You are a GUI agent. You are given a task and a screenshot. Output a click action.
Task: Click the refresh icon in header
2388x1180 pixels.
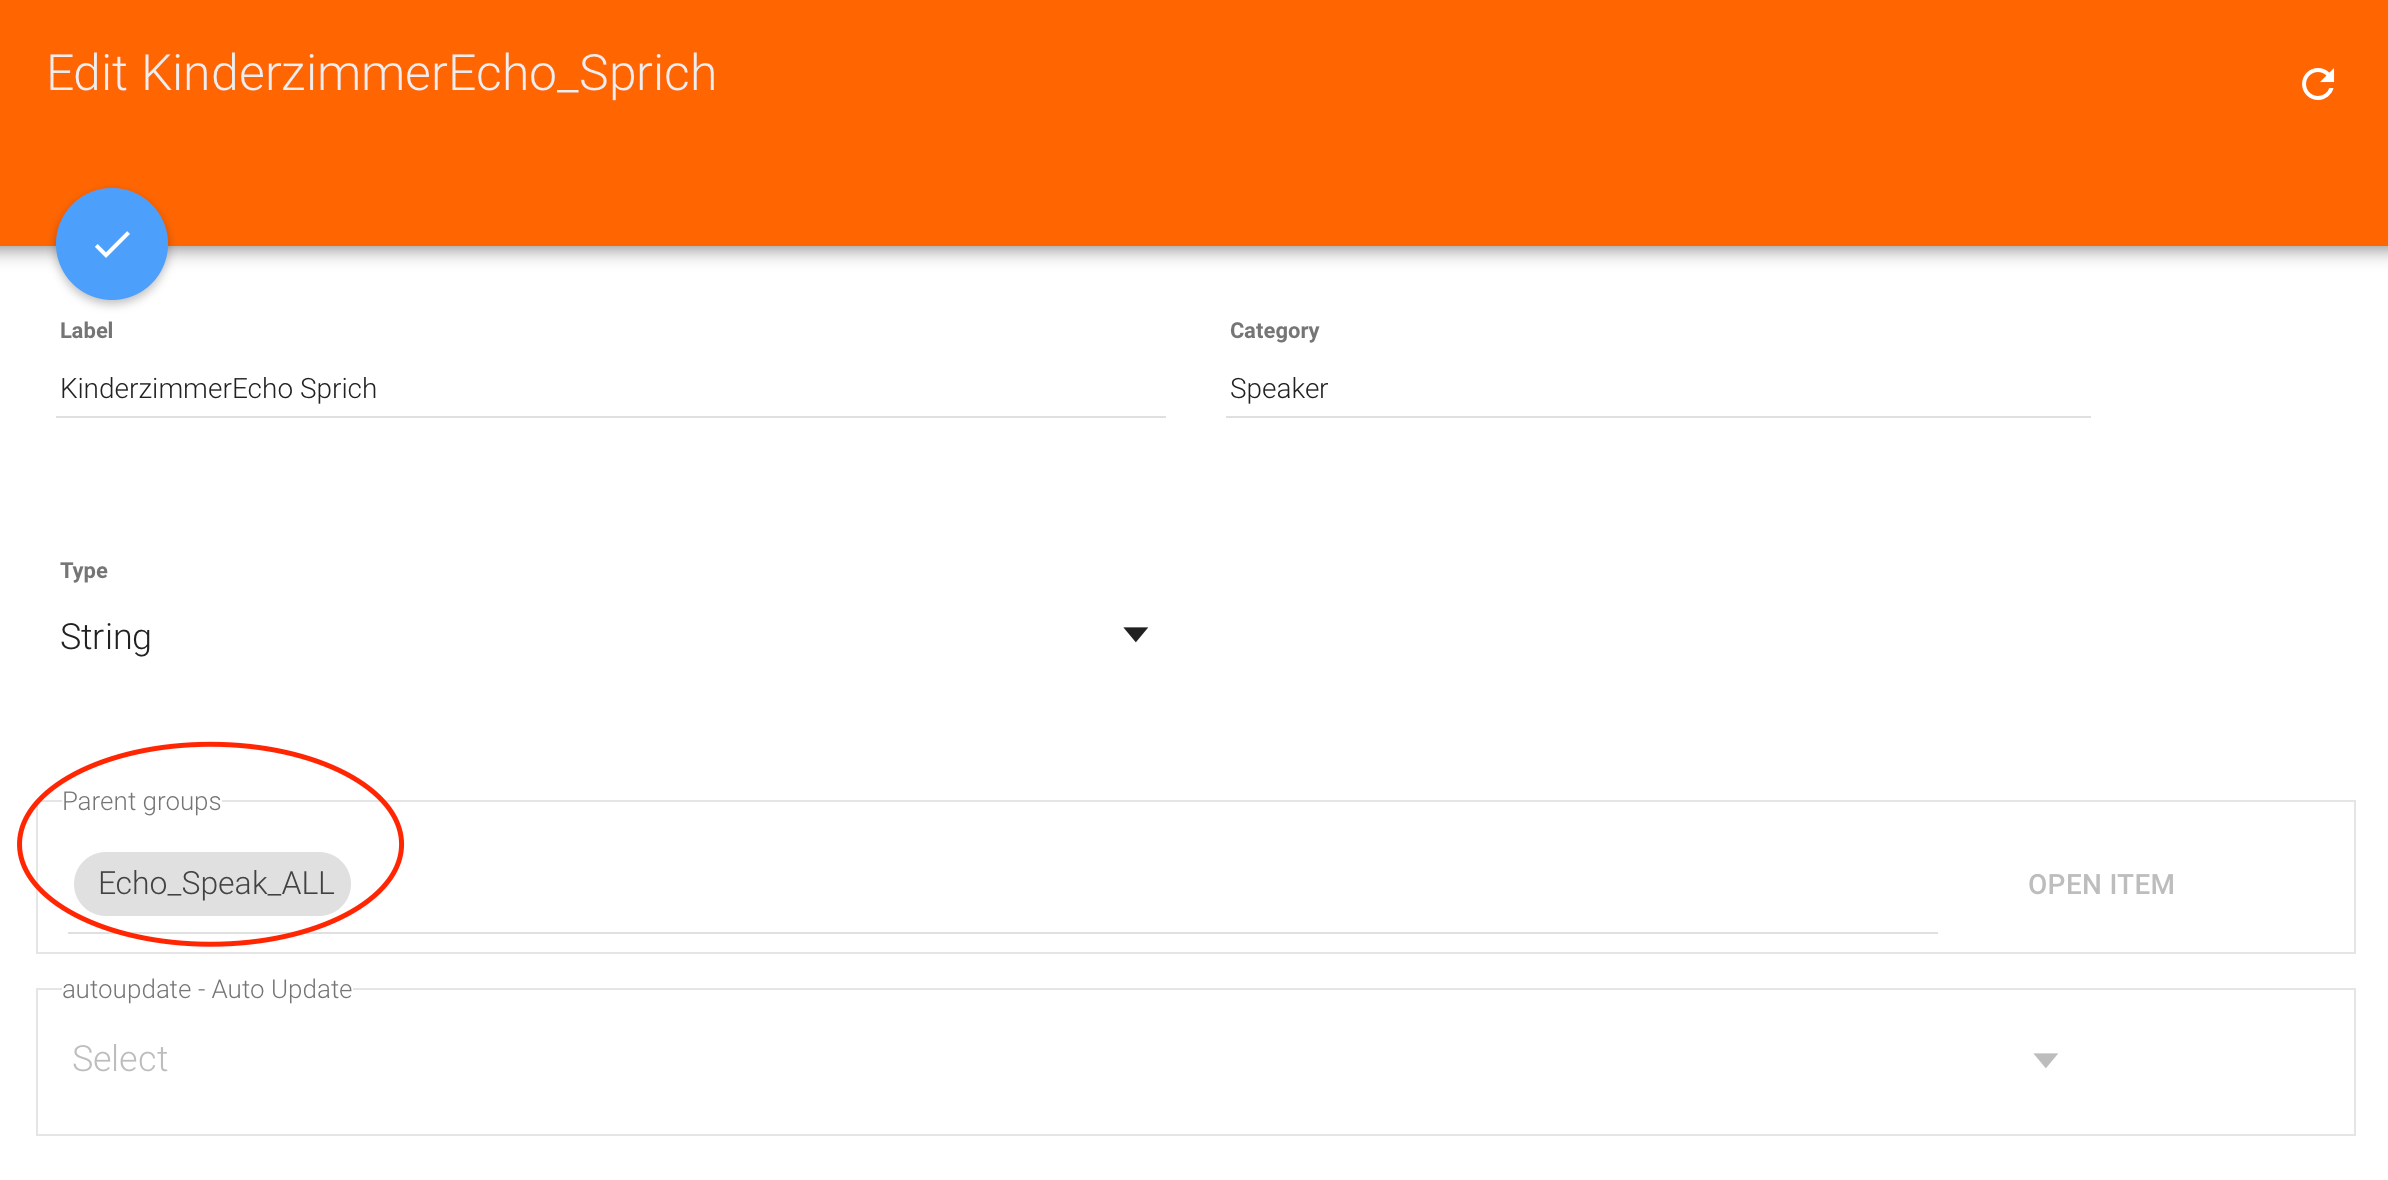(x=2317, y=84)
